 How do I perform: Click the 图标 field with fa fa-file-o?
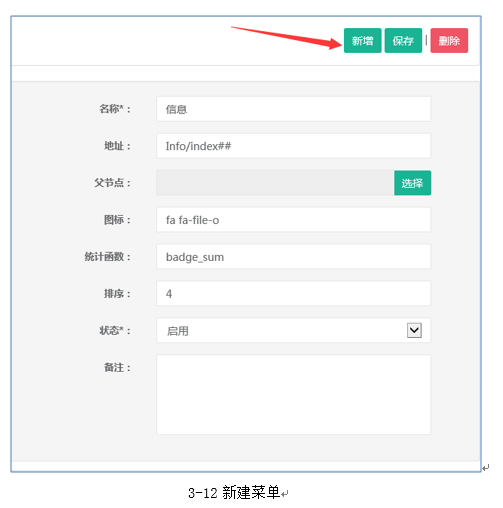[x=293, y=220]
